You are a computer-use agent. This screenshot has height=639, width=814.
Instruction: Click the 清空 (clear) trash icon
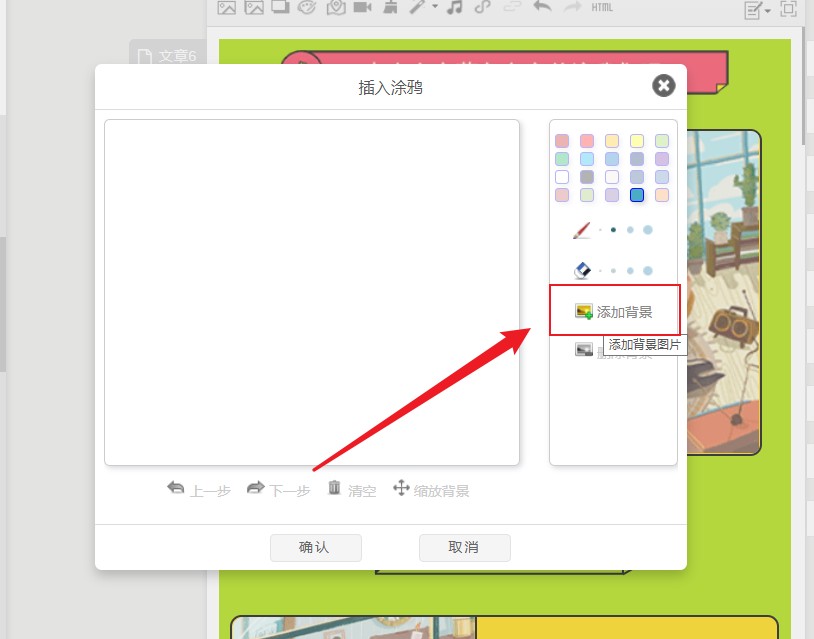(x=335, y=488)
